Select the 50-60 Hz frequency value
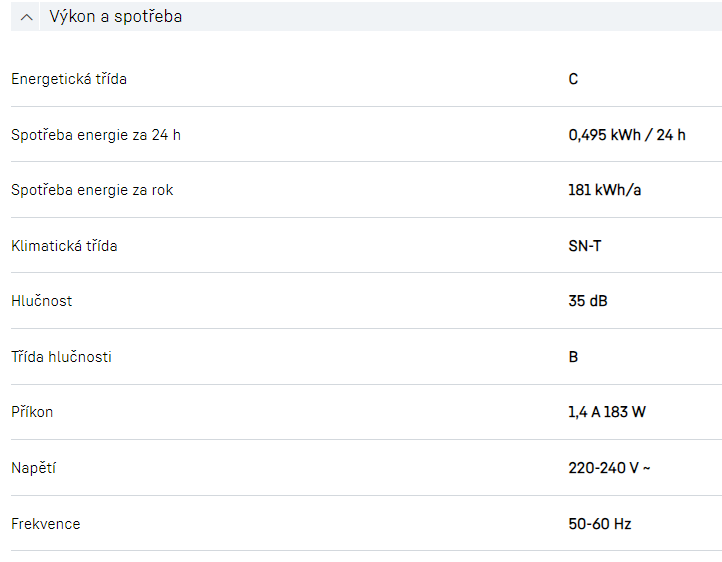Viewport: 722px width, 562px height. [600, 524]
